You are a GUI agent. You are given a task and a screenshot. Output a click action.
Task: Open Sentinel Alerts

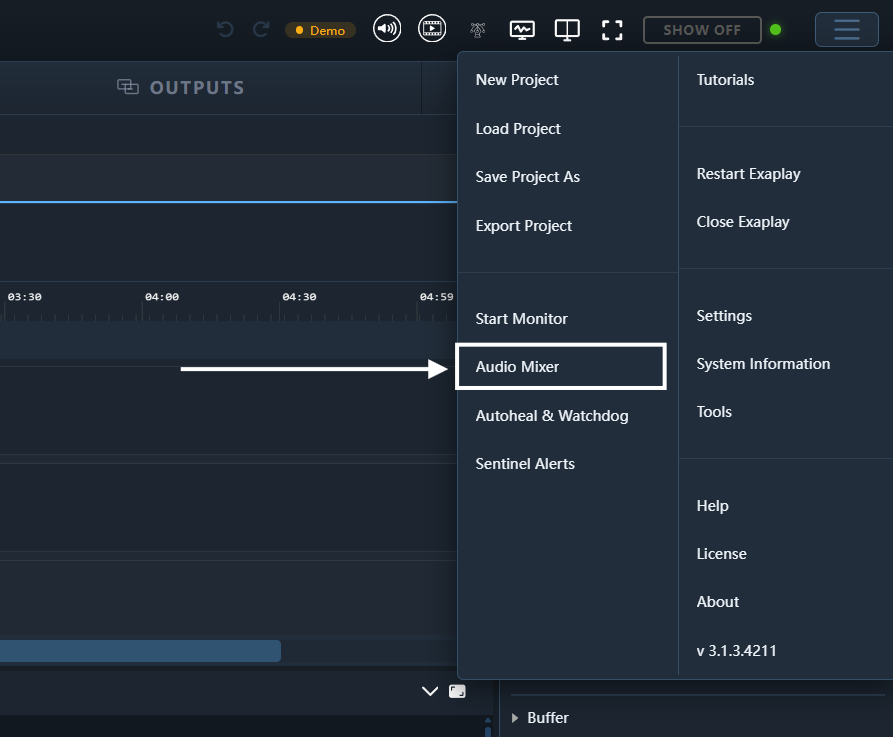[x=525, y=464]
